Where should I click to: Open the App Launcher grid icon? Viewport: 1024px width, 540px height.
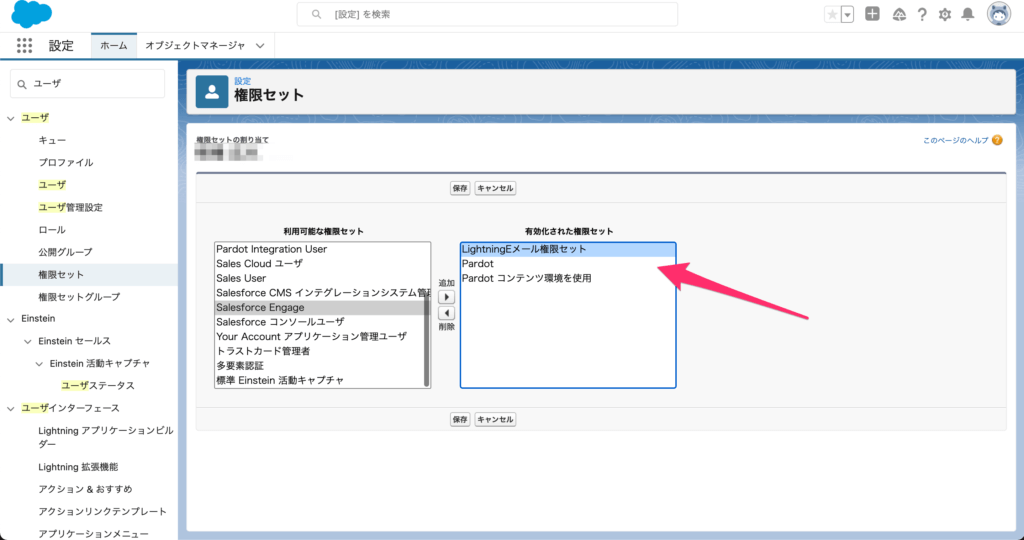pos(24,45)
